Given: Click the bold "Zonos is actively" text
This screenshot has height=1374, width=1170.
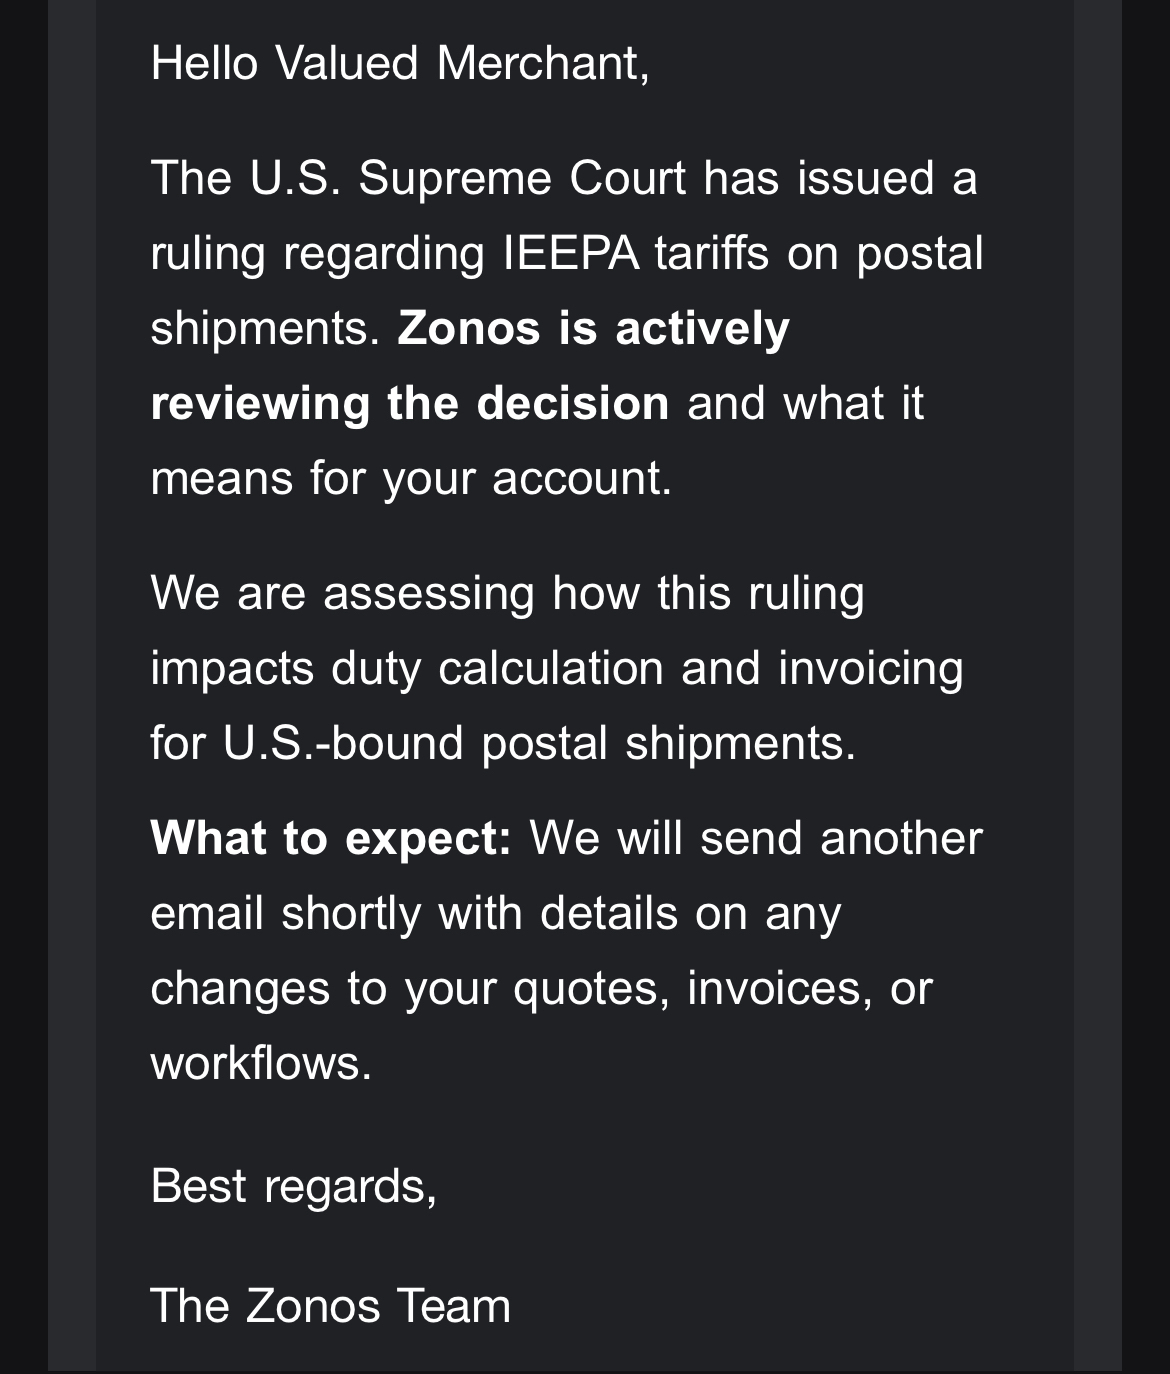Looking at the screenshot, I should click(x=593, y=328).
